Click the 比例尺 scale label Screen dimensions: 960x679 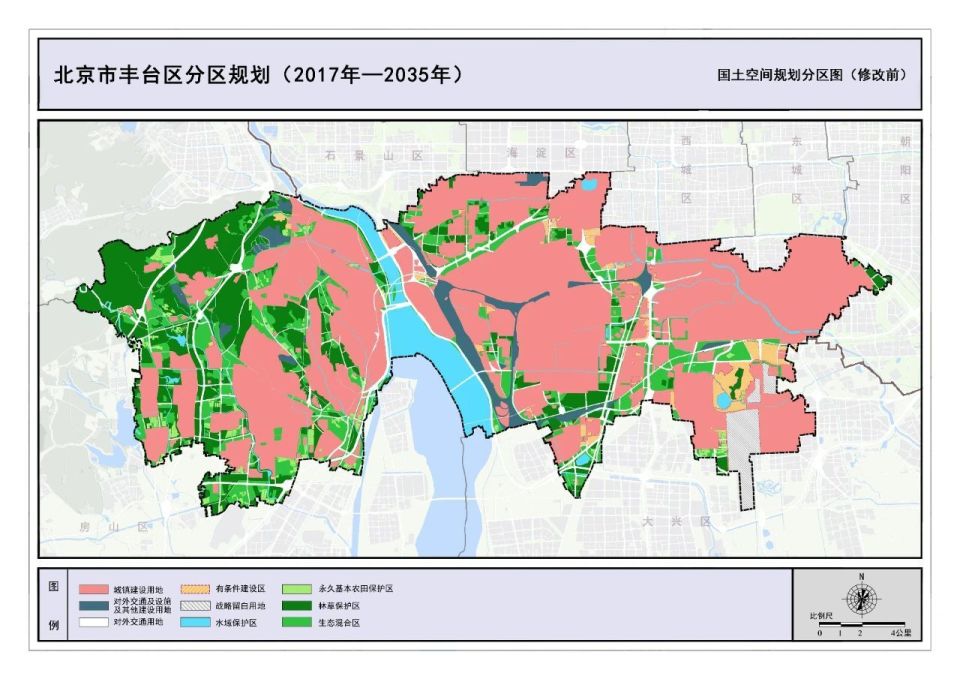click(x=820, y=615)
